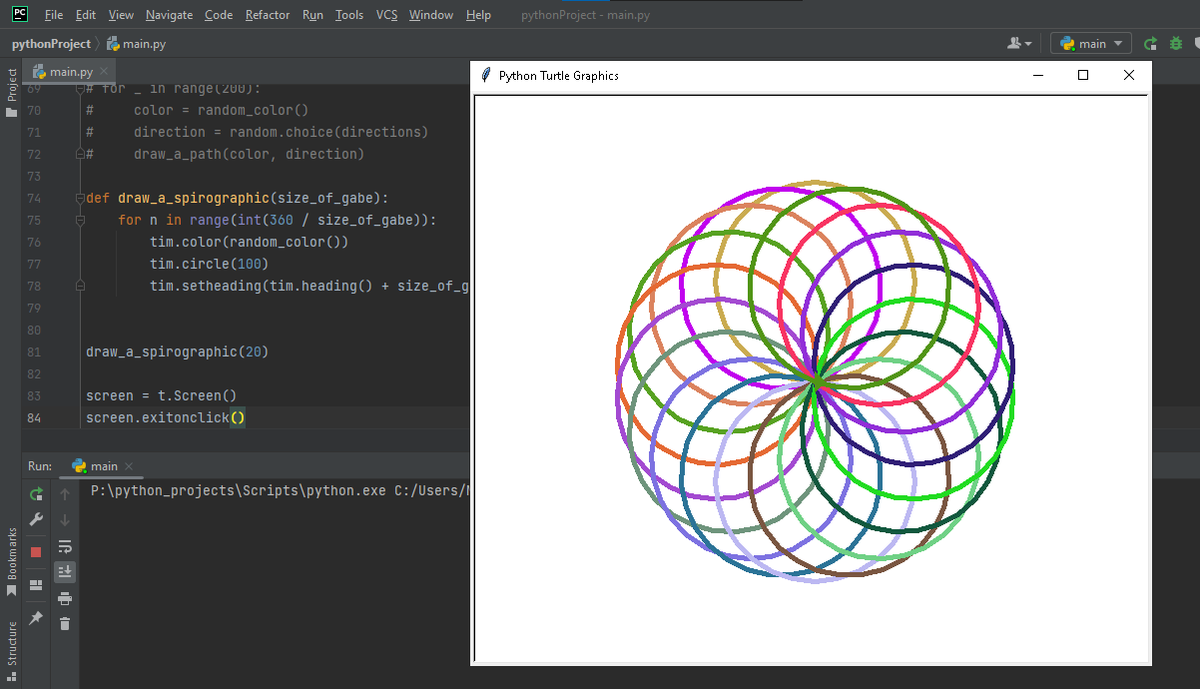The height and width of the screenshot is (689, 1200).
Task: Open the Run menu
Action: tap(312, 15)
